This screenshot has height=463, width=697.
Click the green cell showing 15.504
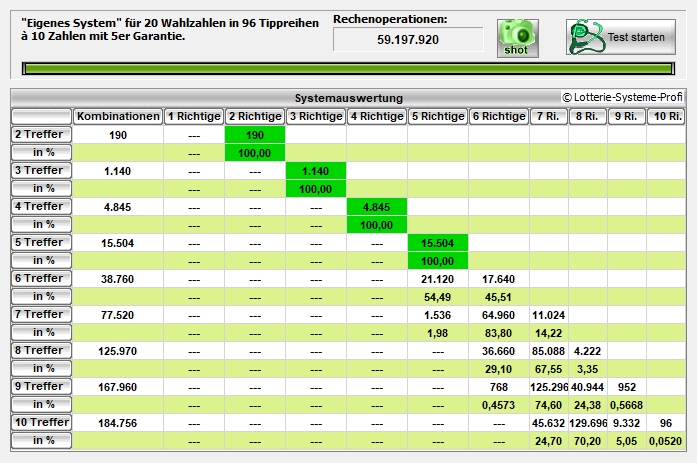437,243
